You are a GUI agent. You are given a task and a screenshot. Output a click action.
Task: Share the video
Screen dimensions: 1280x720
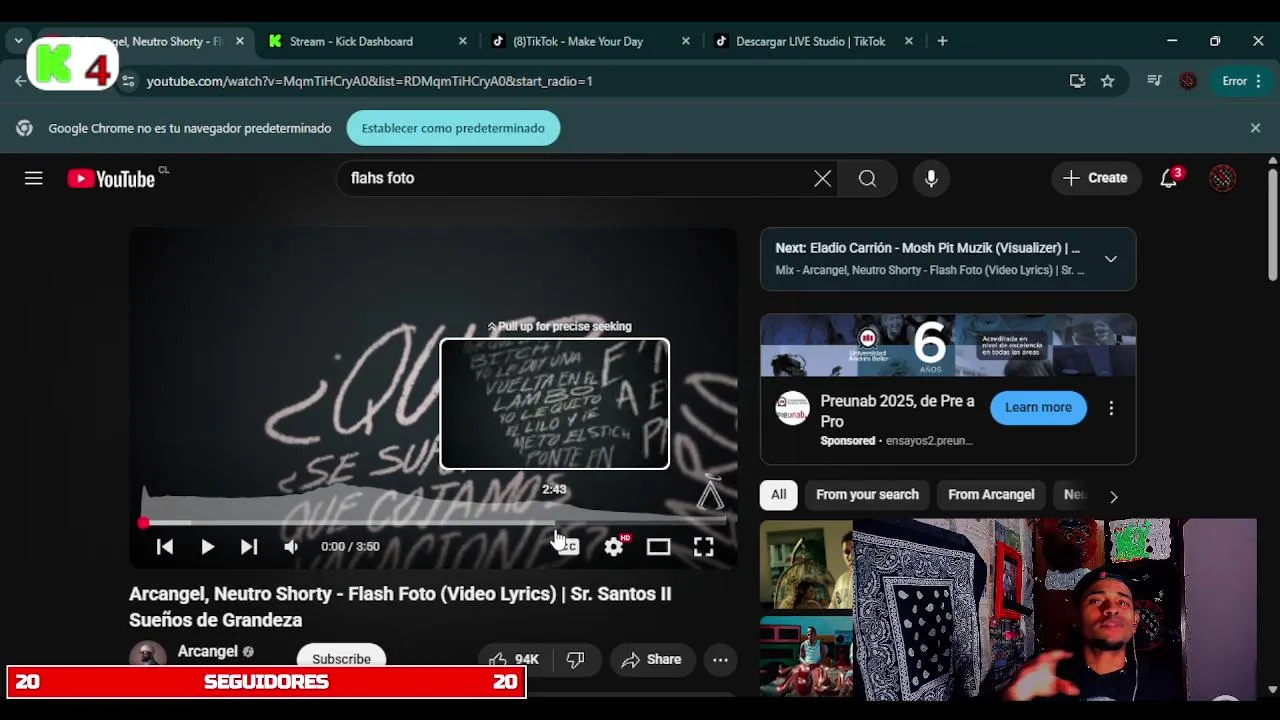tap(652, 659)
